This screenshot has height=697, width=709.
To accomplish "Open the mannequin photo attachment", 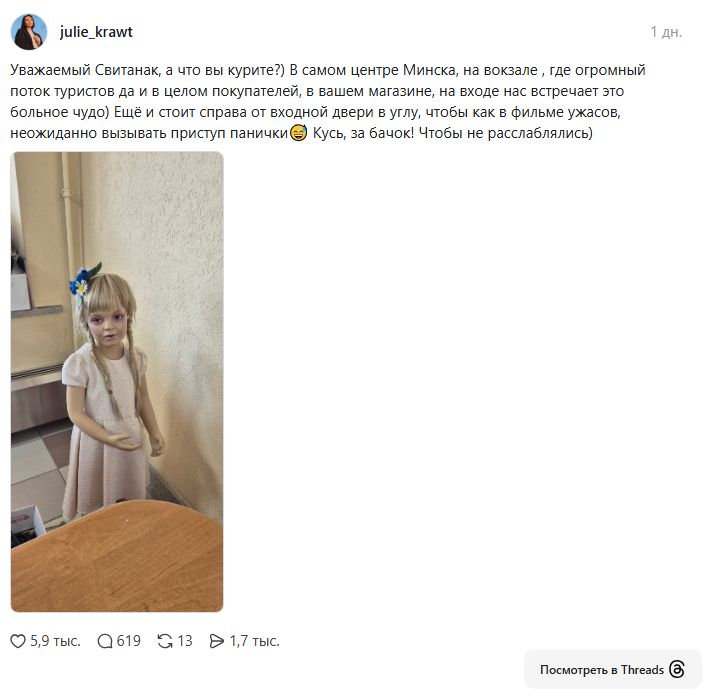I will coord(117,382).
